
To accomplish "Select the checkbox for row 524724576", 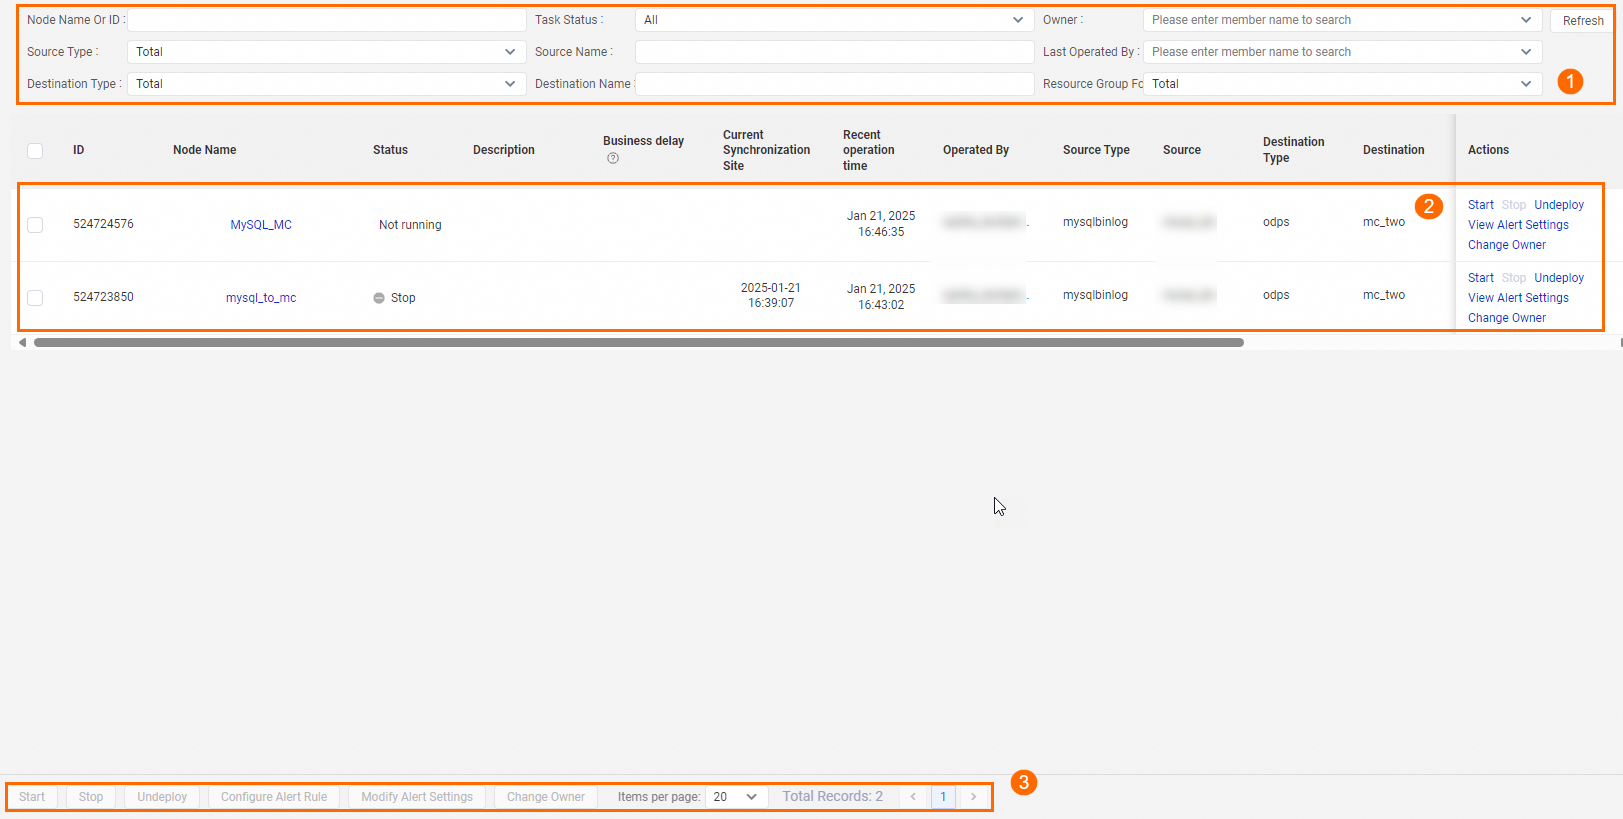I will coord(35,225).
